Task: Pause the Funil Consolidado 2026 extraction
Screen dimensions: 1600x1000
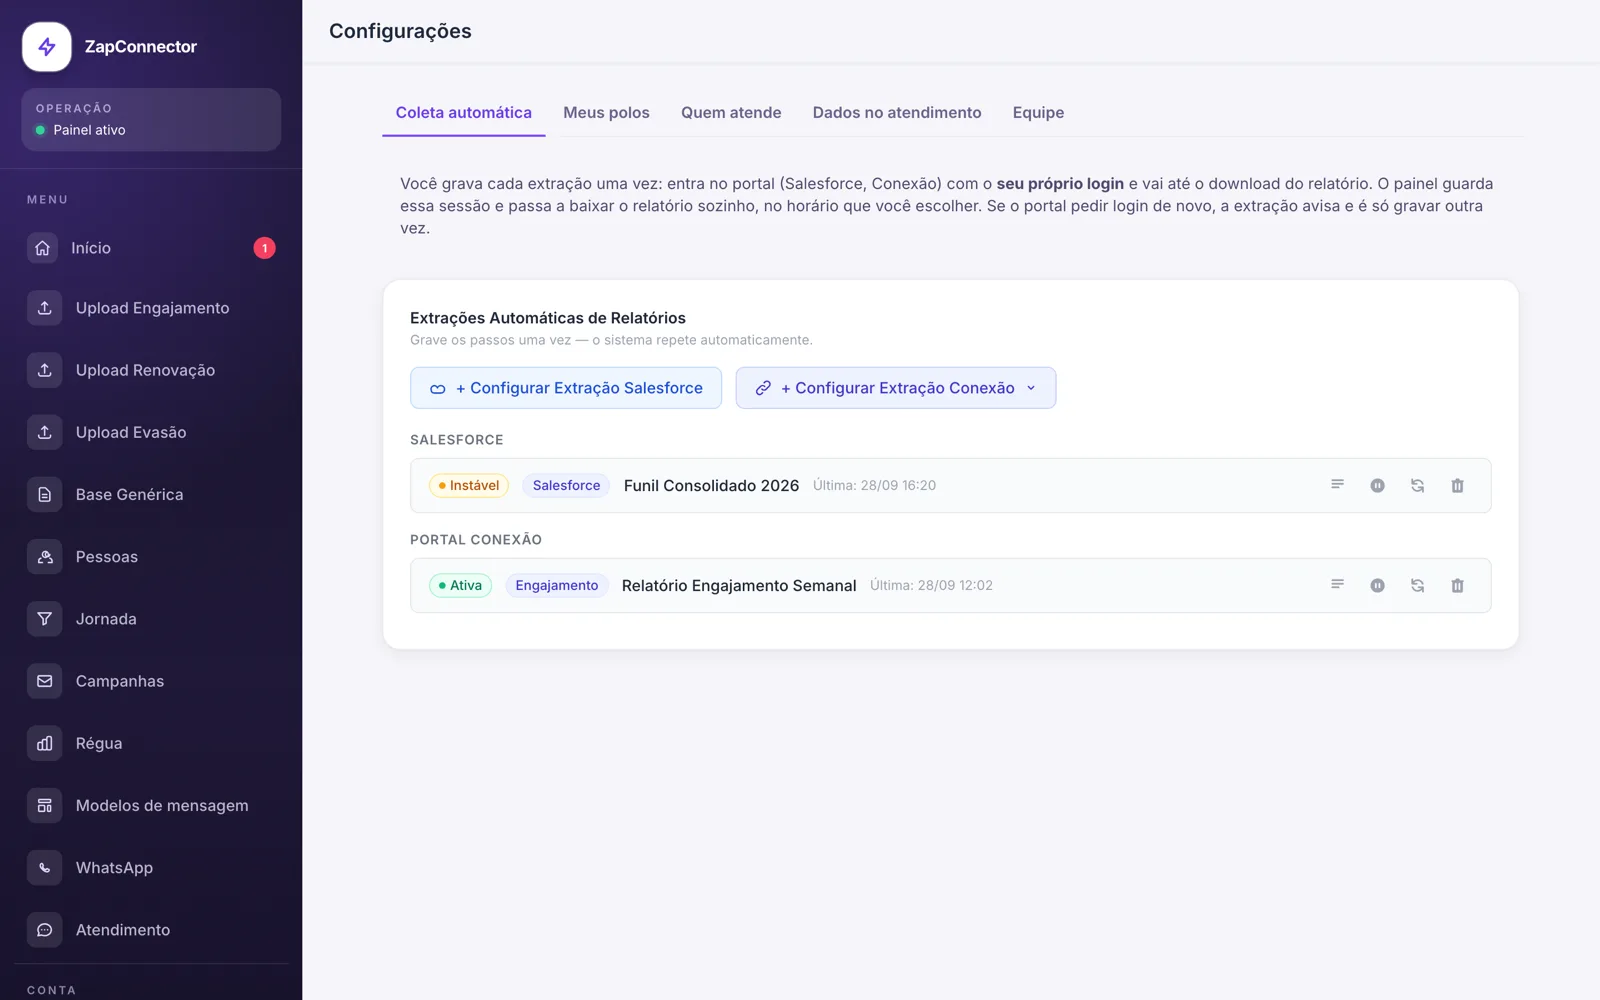Action: [1377, 485]
